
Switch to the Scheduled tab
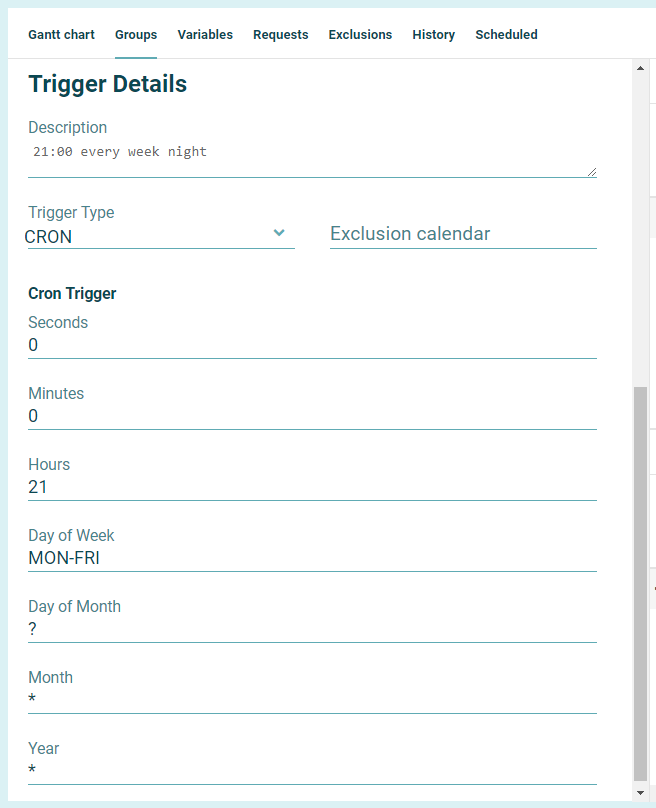[506, 35]
